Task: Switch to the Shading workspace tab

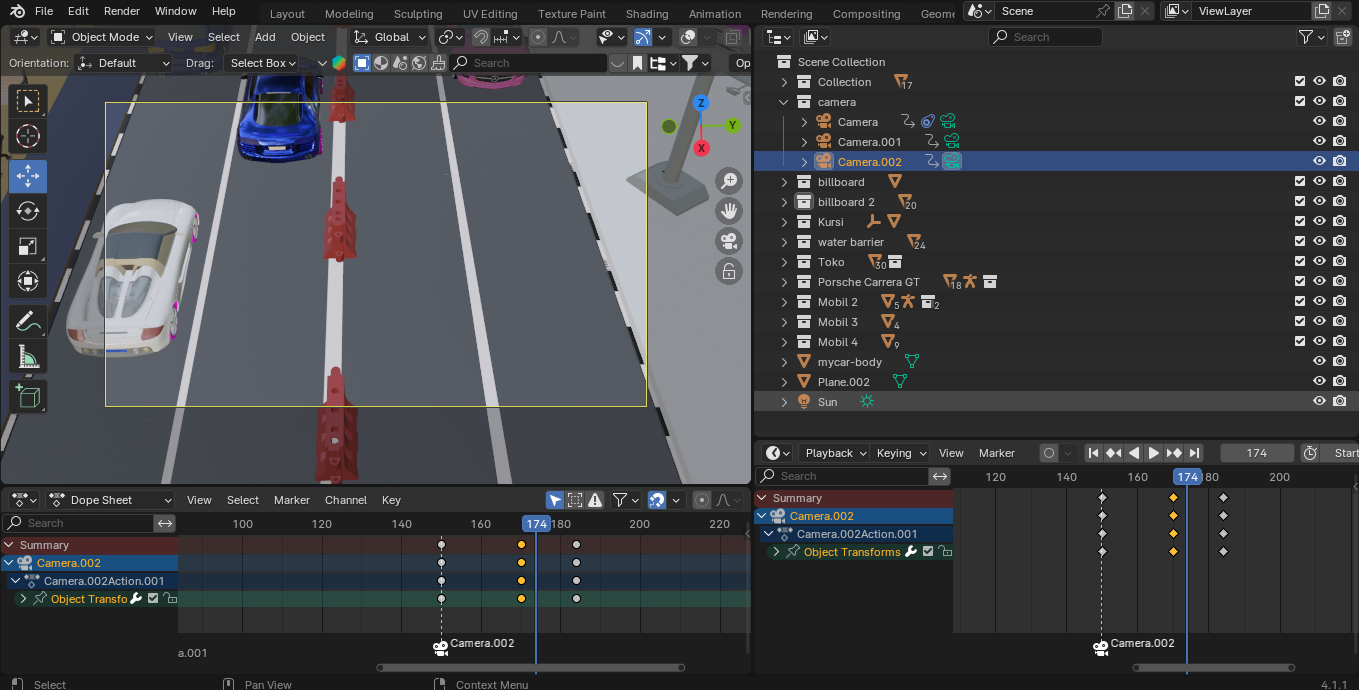Action: pyautogui.click(x=646, y=14)
